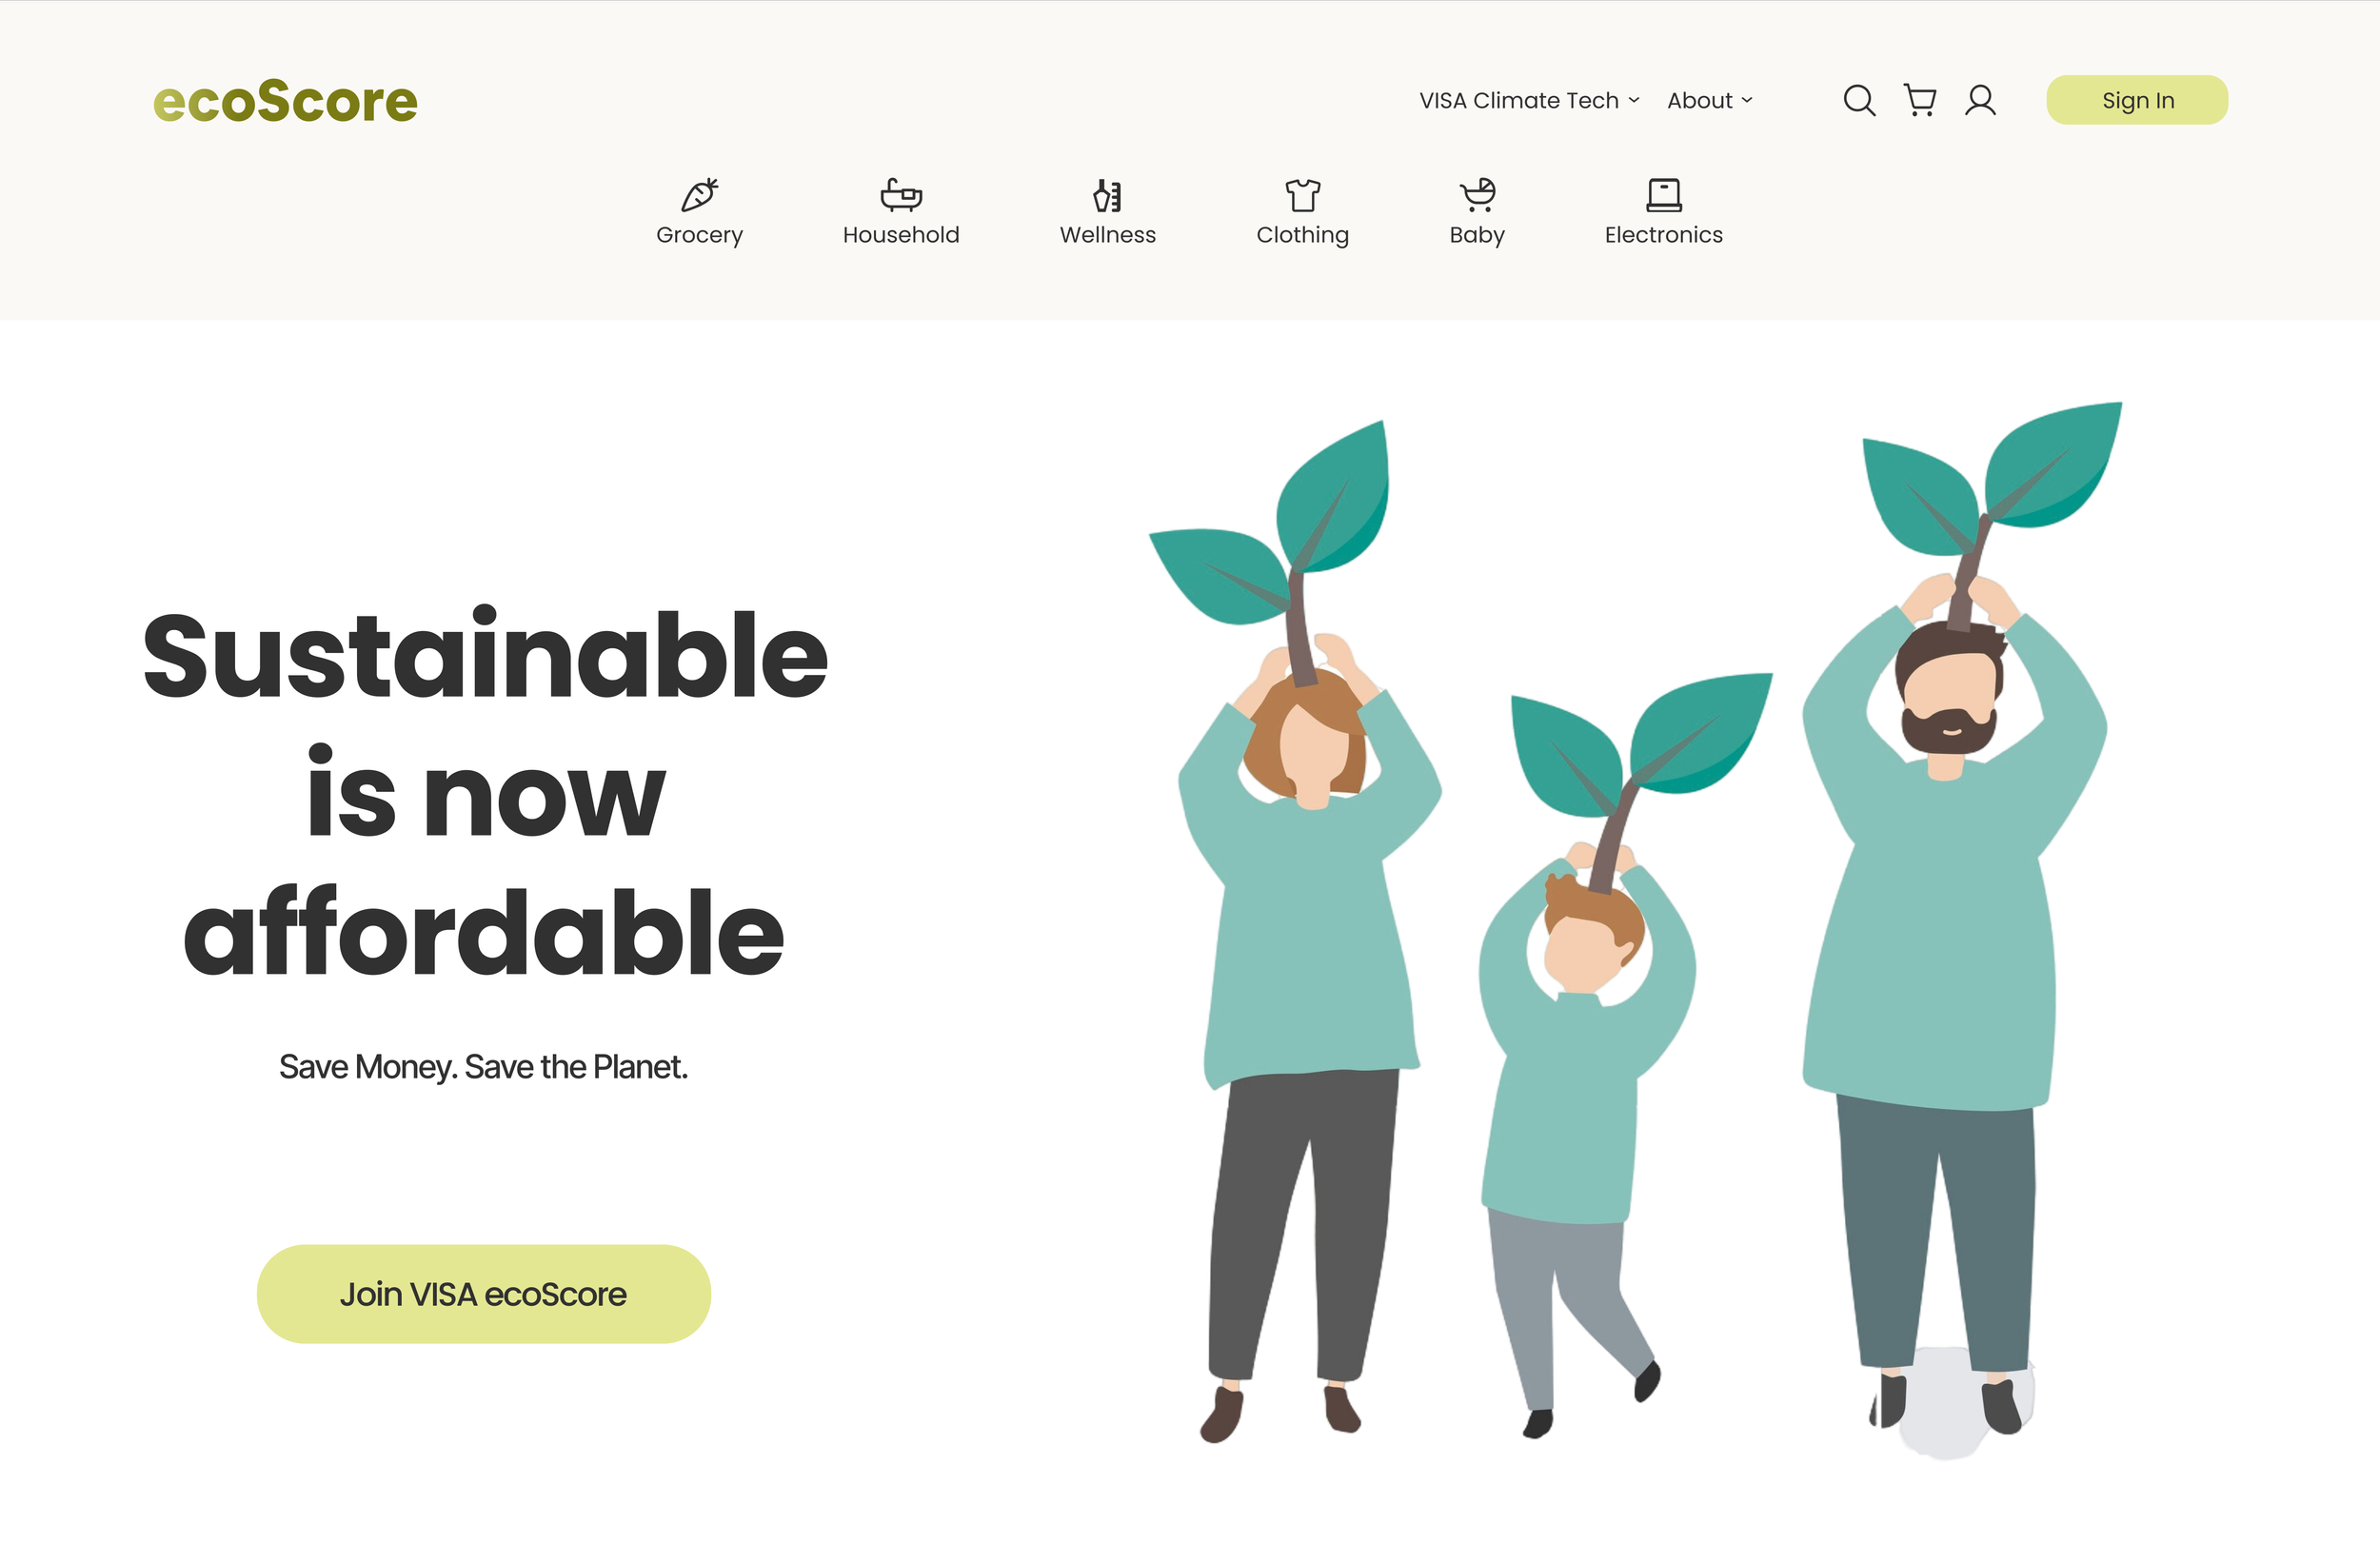Click the Sign In button

tap(2137, 100)
